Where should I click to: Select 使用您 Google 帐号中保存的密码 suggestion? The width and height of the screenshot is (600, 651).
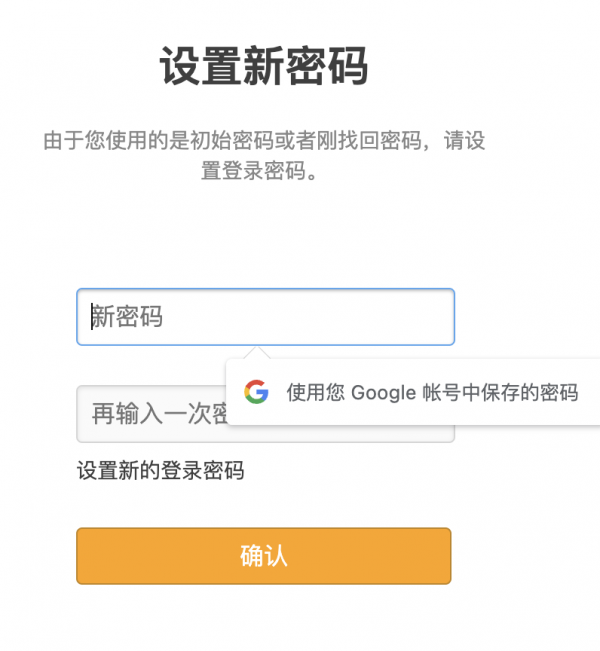click(413, 392)
